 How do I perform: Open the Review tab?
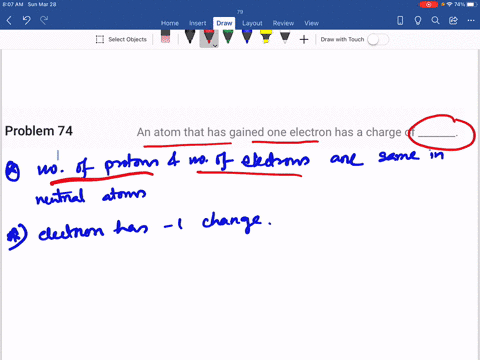tap(283, 23)
